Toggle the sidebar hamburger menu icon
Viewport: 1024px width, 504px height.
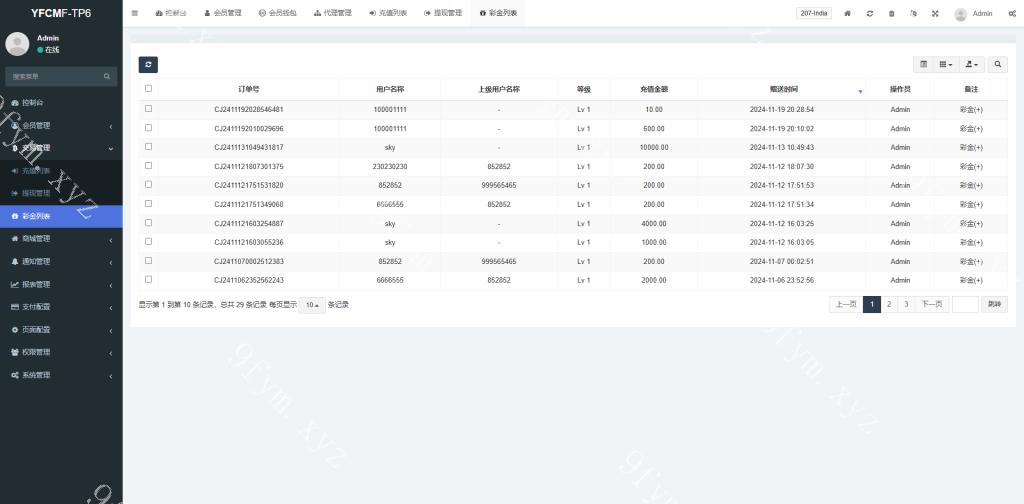click(x=135, y=13)
